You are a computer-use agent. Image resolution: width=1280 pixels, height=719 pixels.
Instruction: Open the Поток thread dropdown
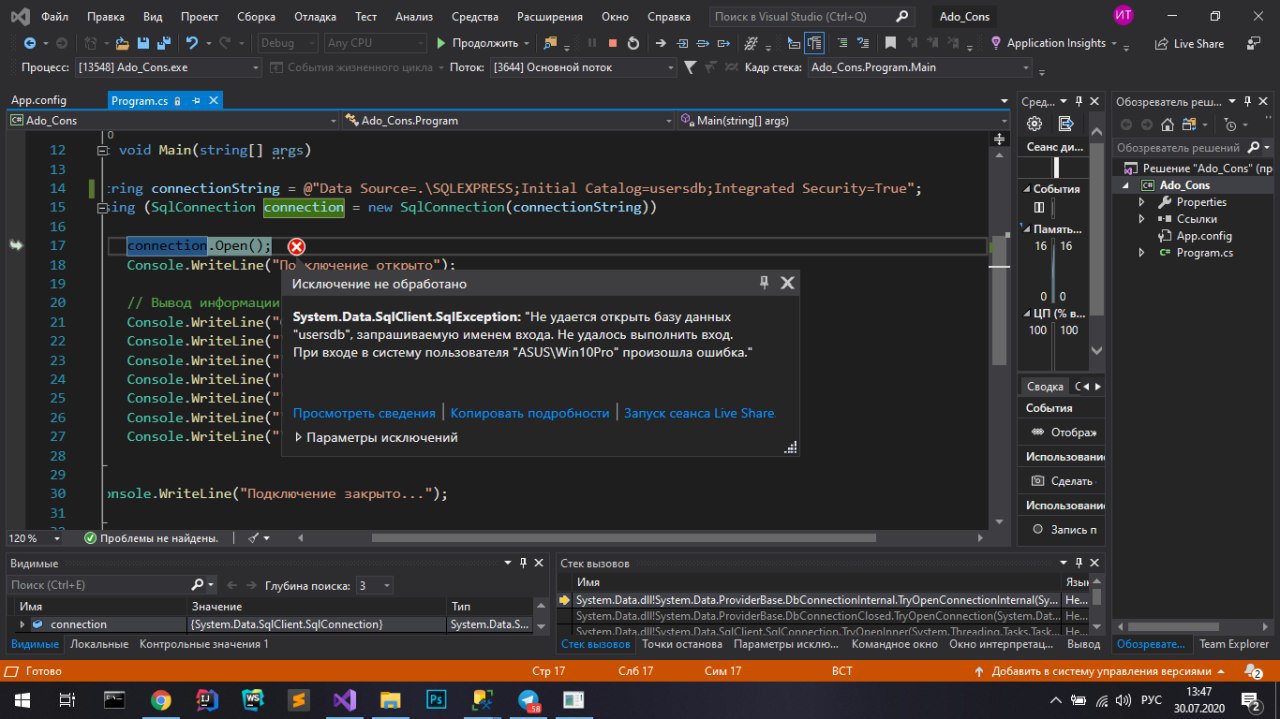pyautogui.click(x=582, y=67)
